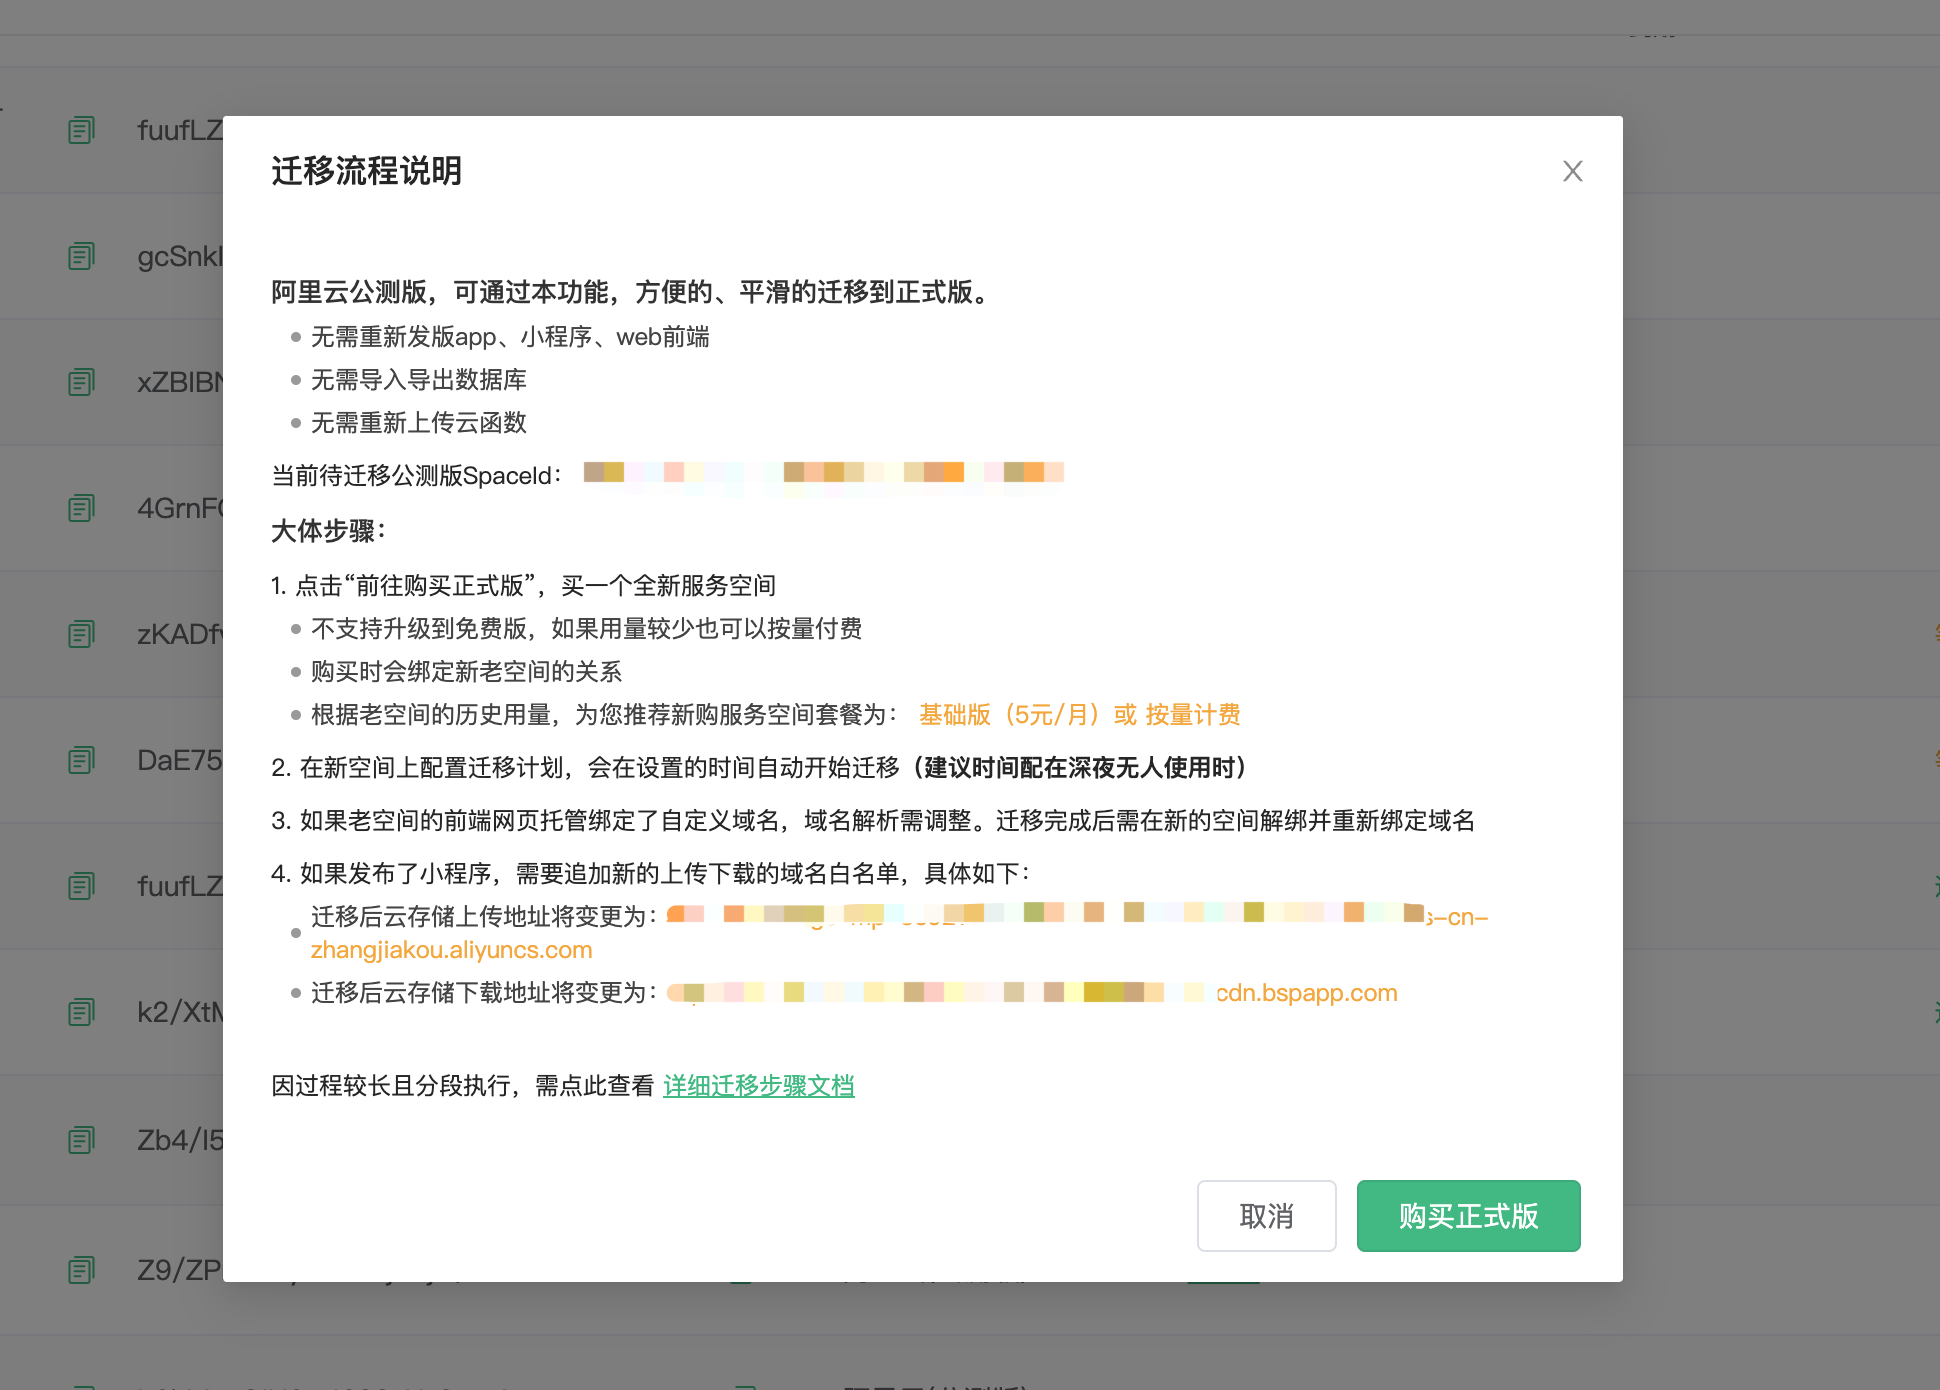
Task: Select the zKADf row name in background
Action: pyautogui.click(x=180, y=634)
